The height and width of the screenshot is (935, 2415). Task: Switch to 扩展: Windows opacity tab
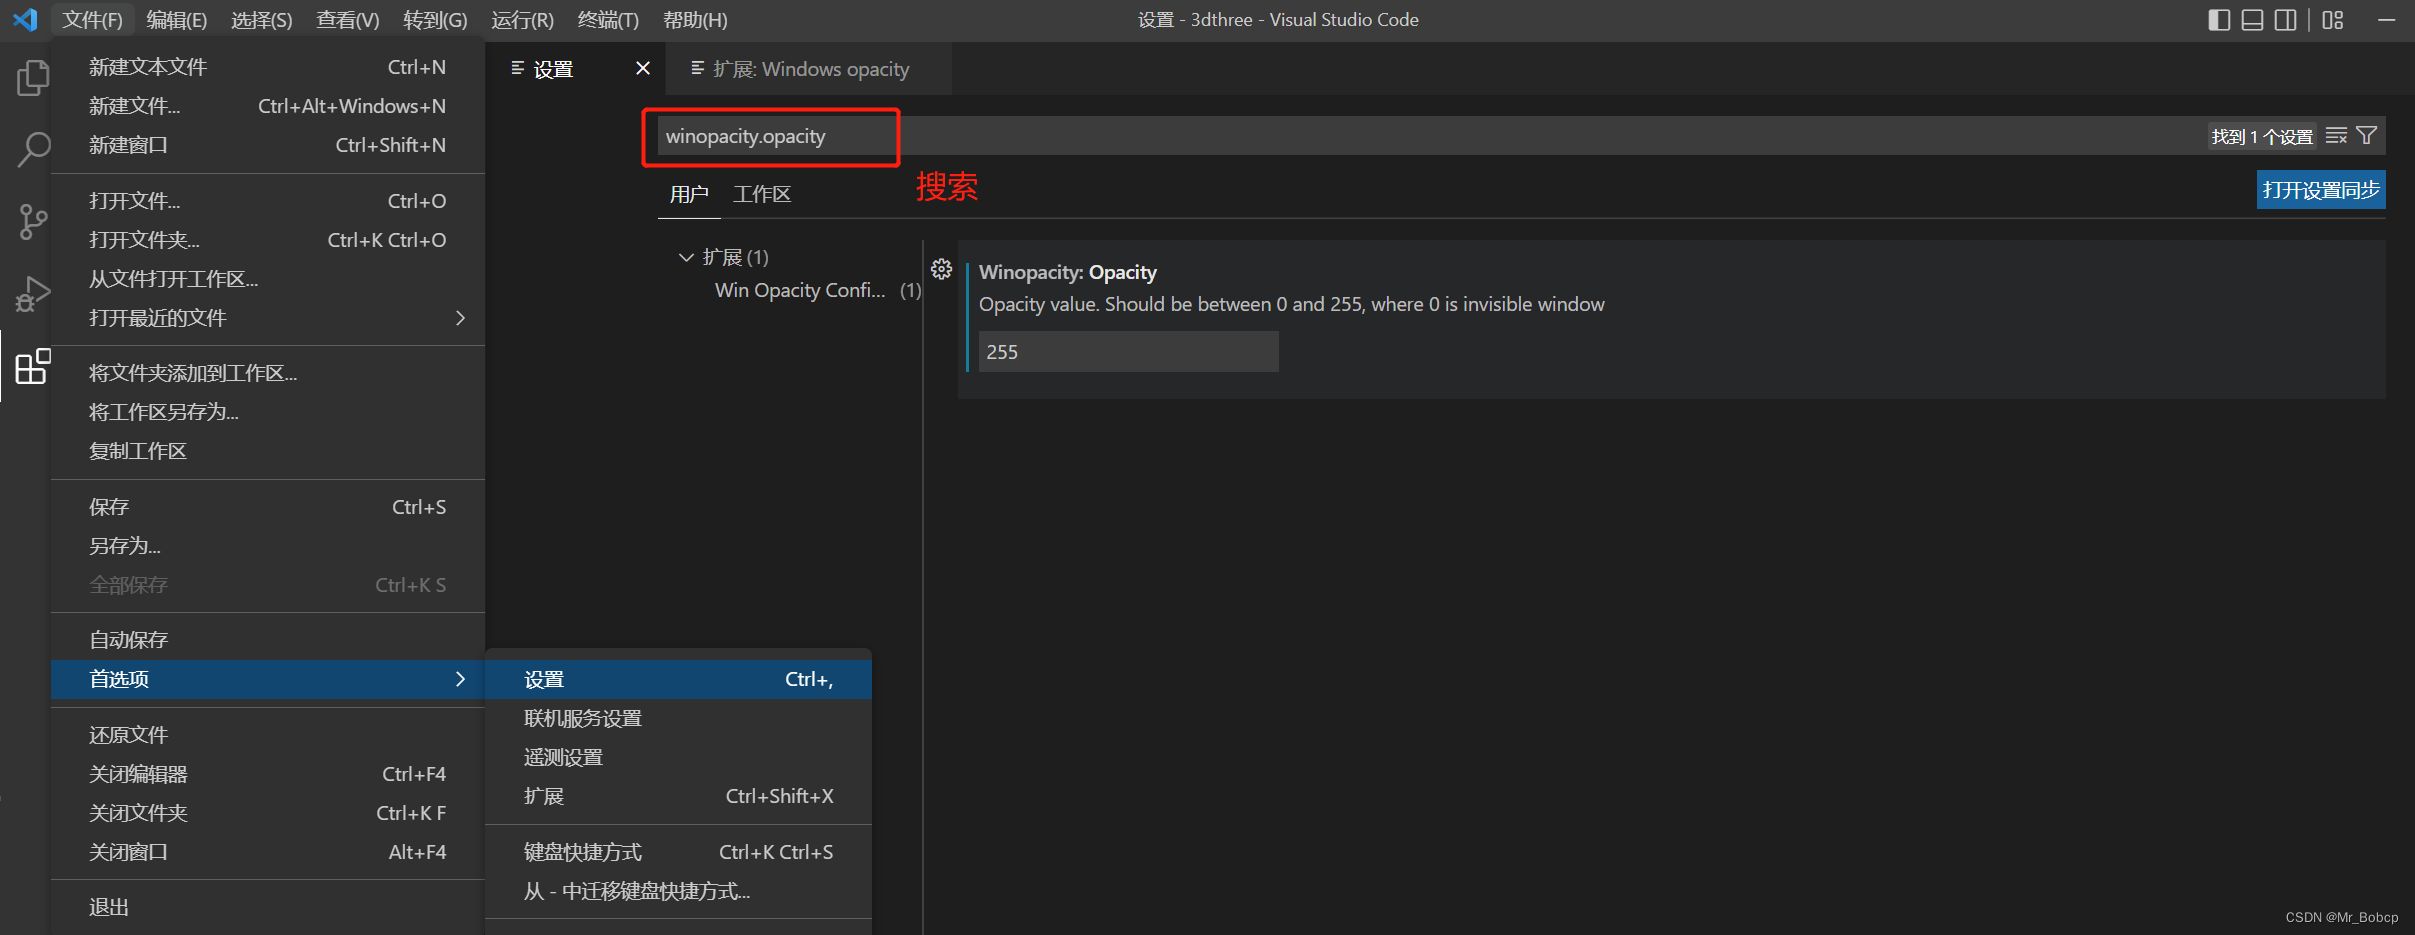(810, 69)
